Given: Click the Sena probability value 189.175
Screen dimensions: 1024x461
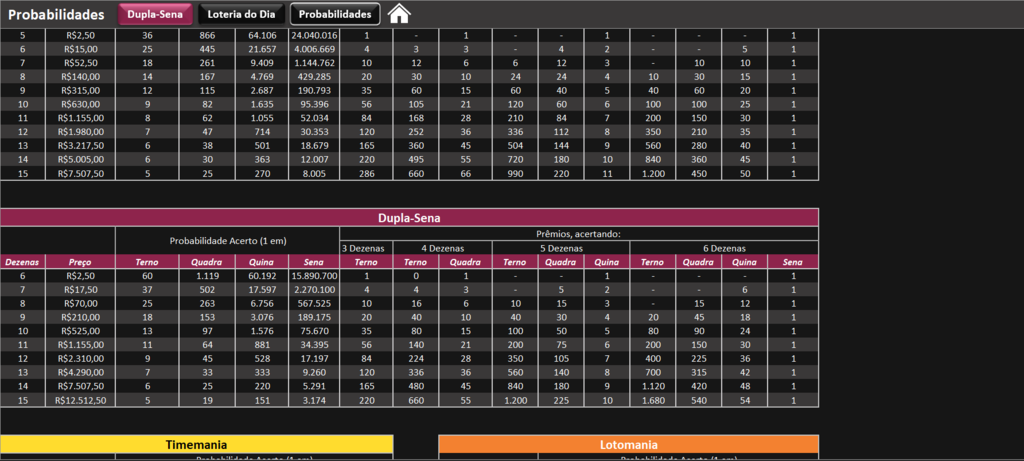Looking at the screenshot, I should pyautogui.click(x=314, y=317).
